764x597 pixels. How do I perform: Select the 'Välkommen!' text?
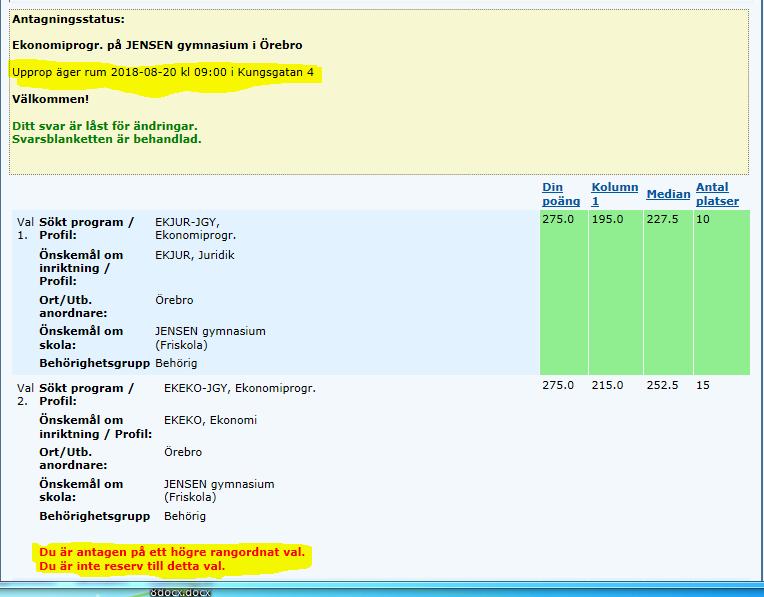[51, 99]
